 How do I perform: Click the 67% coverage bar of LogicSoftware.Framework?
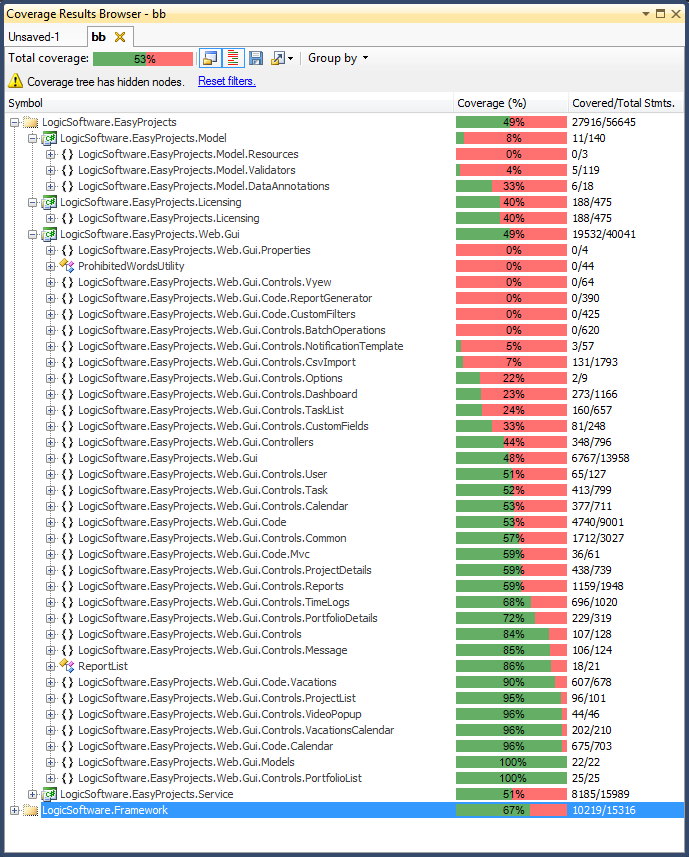511,810
